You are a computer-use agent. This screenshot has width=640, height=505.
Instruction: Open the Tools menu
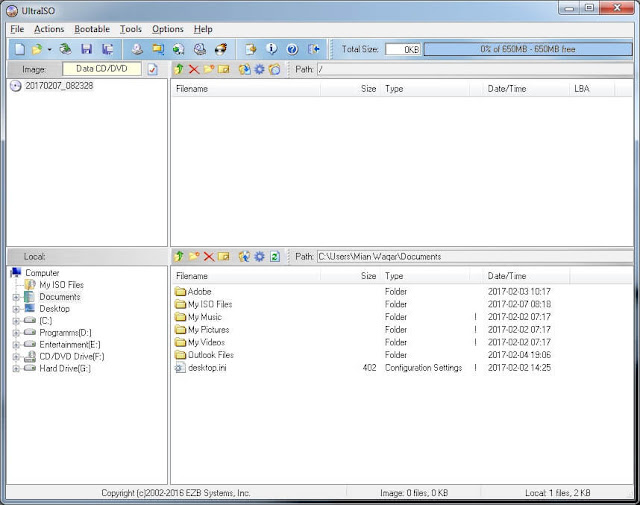tap(131, 29)
